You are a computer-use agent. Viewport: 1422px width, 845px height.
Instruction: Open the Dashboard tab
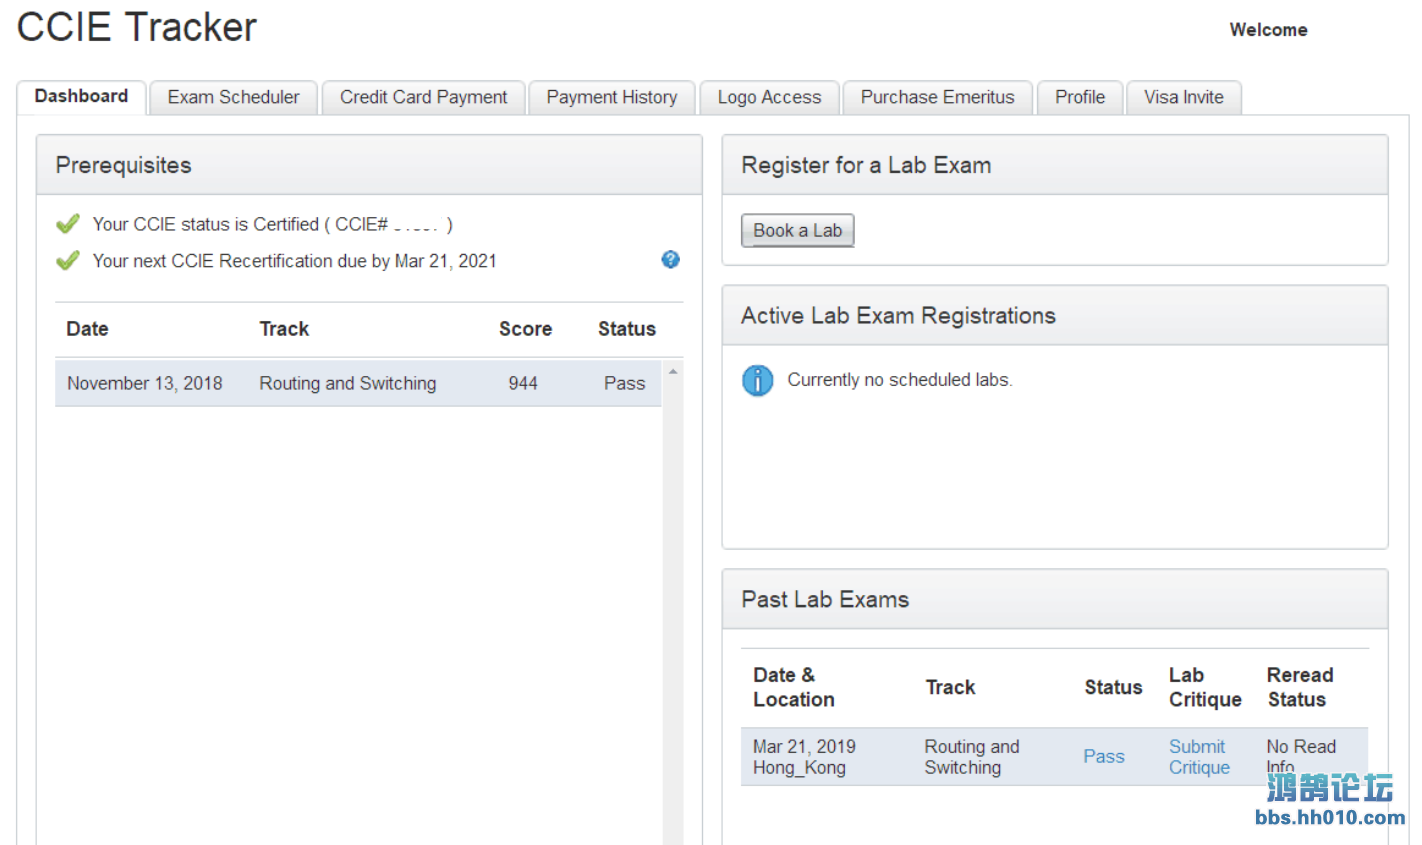(x=82, y=97)
